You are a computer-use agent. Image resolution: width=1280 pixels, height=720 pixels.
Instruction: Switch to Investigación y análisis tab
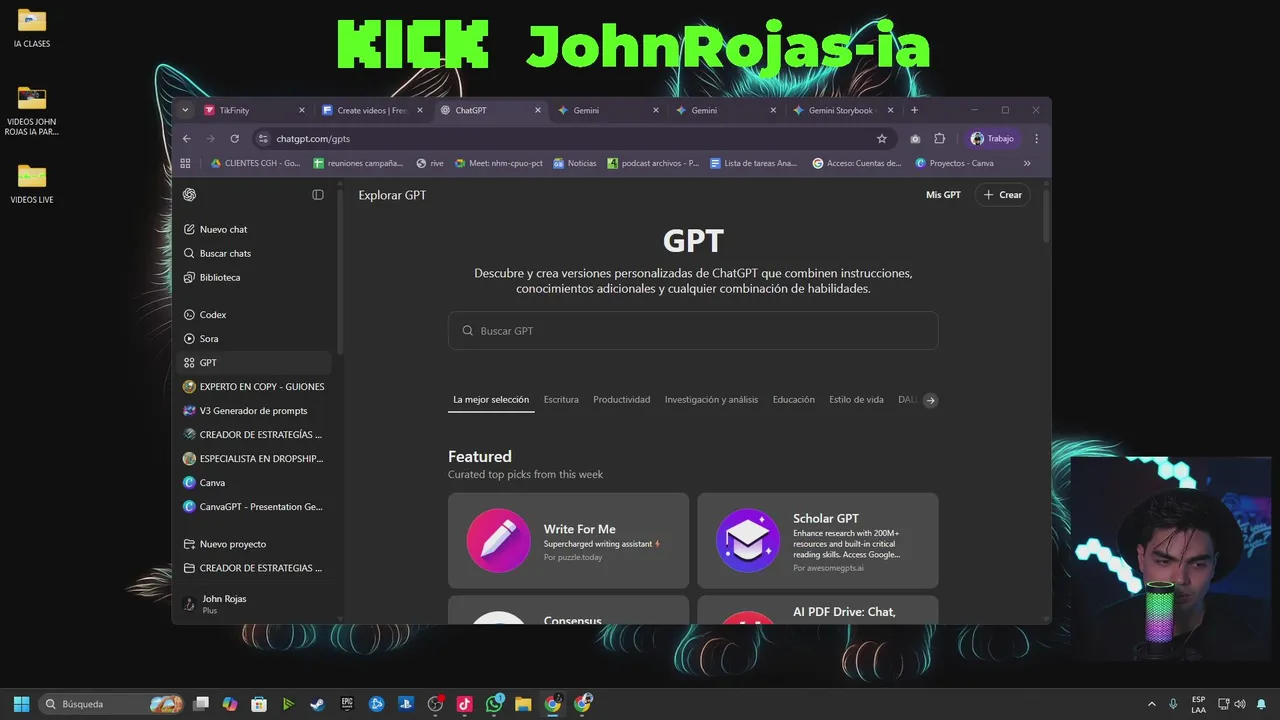tap(711, 400)
